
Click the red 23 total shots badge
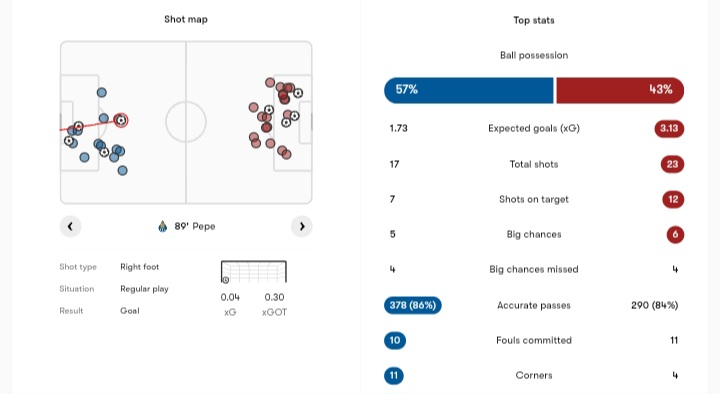(672, 164)
